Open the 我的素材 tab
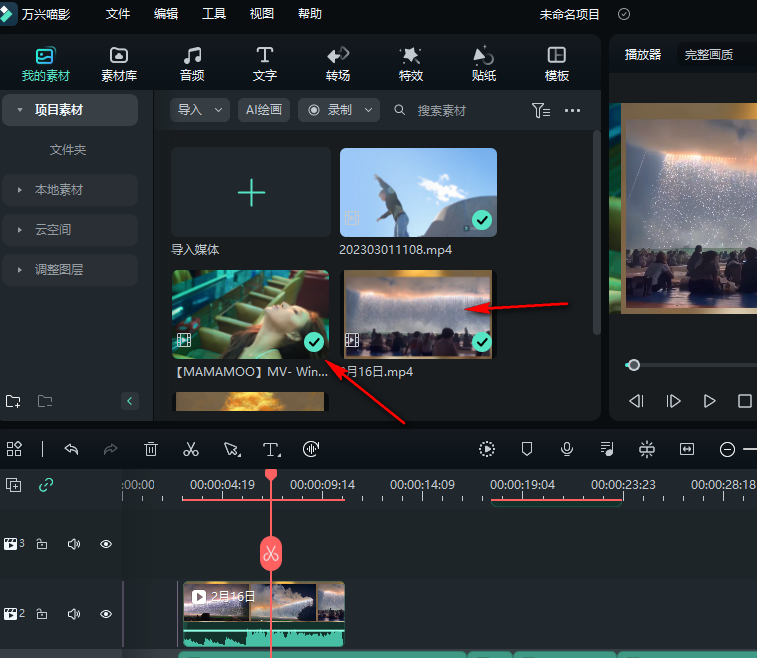 point(45,64)
